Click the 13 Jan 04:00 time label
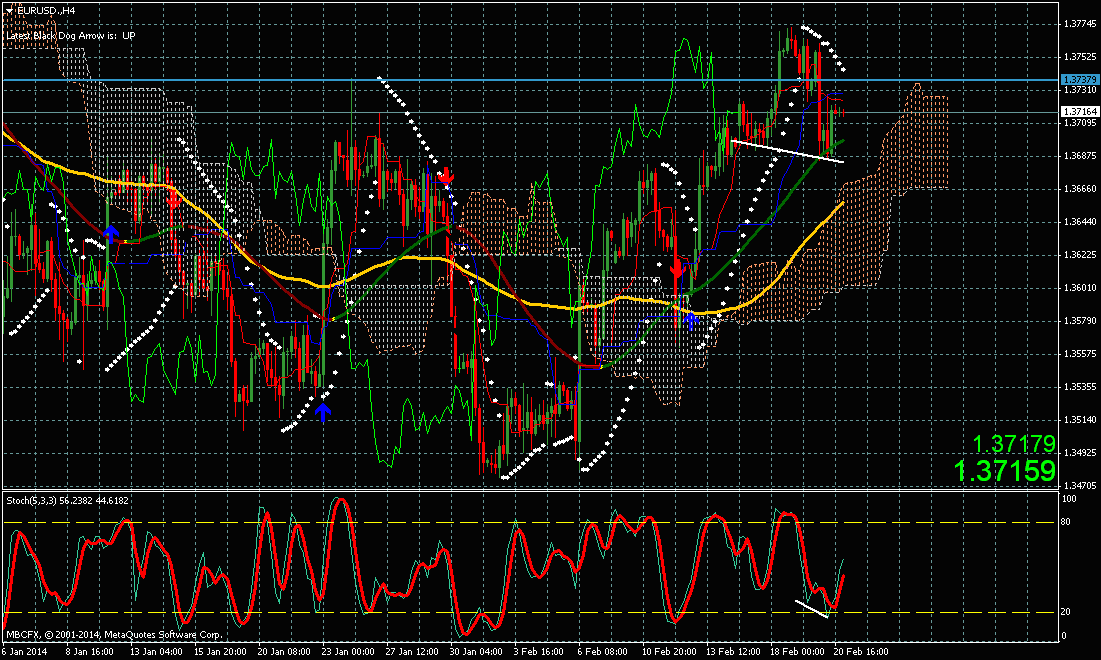 [x=155, y=652]
